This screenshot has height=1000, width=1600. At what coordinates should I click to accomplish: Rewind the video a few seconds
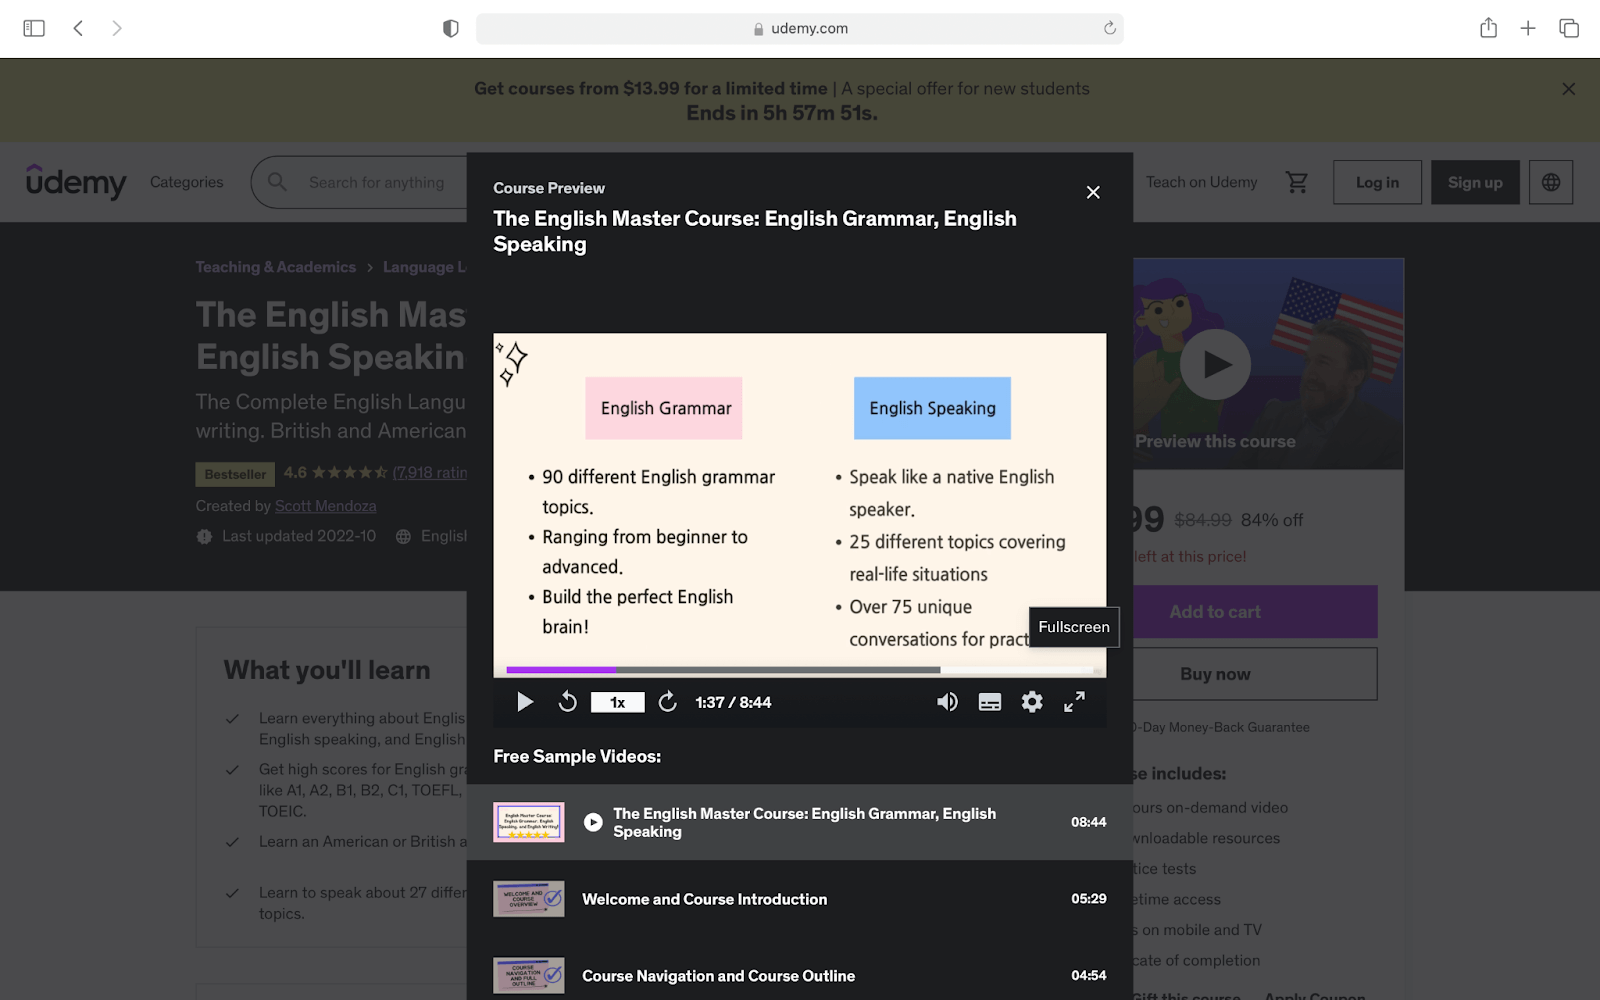point(567,702)
